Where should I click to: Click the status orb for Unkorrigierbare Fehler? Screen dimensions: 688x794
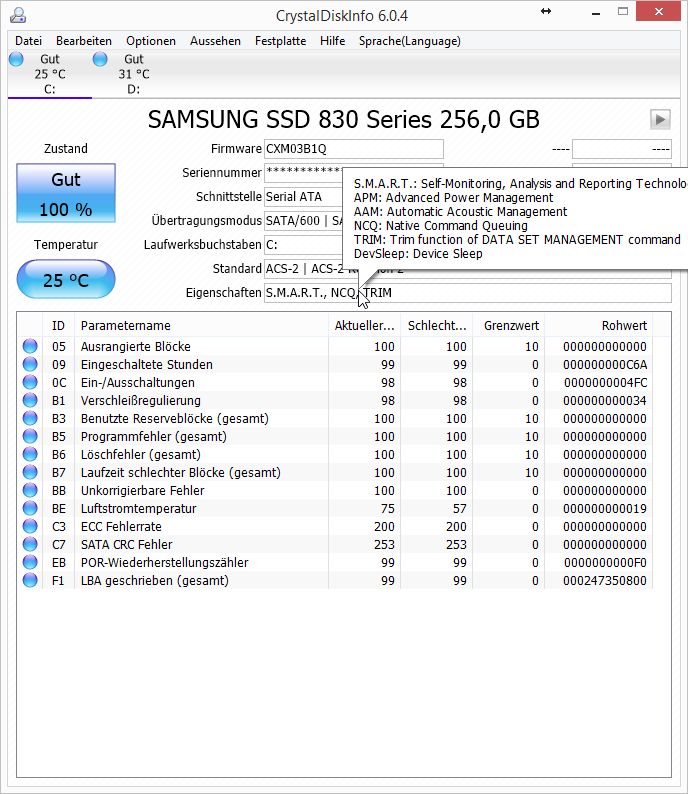point(30,490)
